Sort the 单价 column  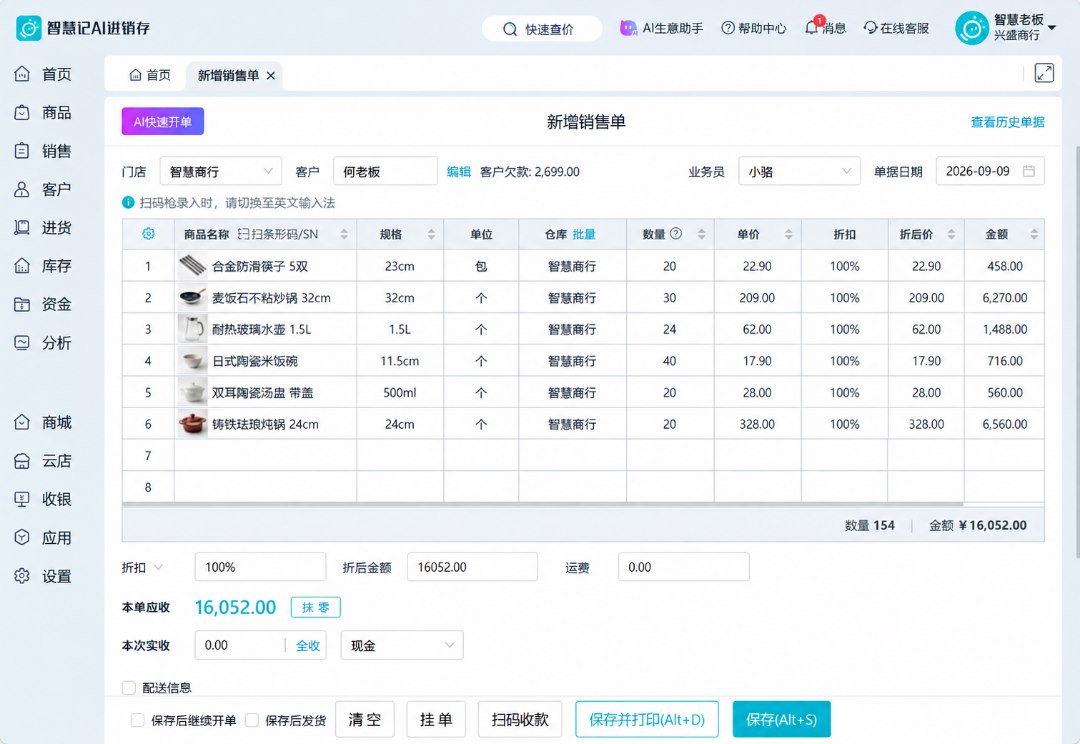click(x=789, y=234)
